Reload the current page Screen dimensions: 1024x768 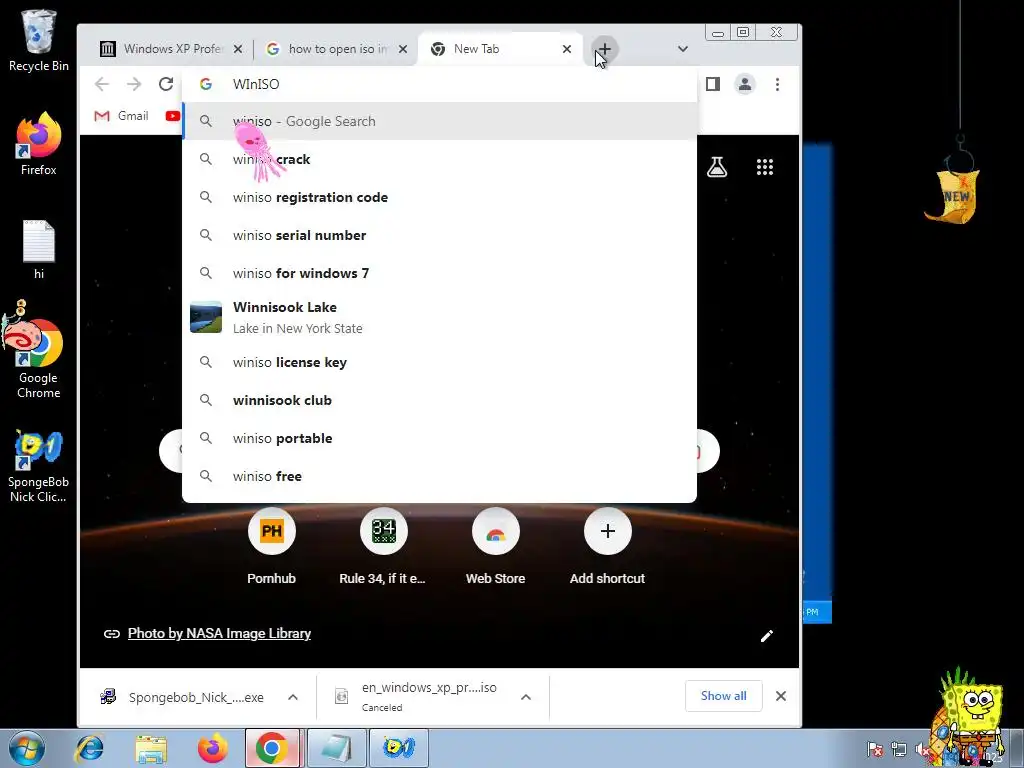coord(166,84)
